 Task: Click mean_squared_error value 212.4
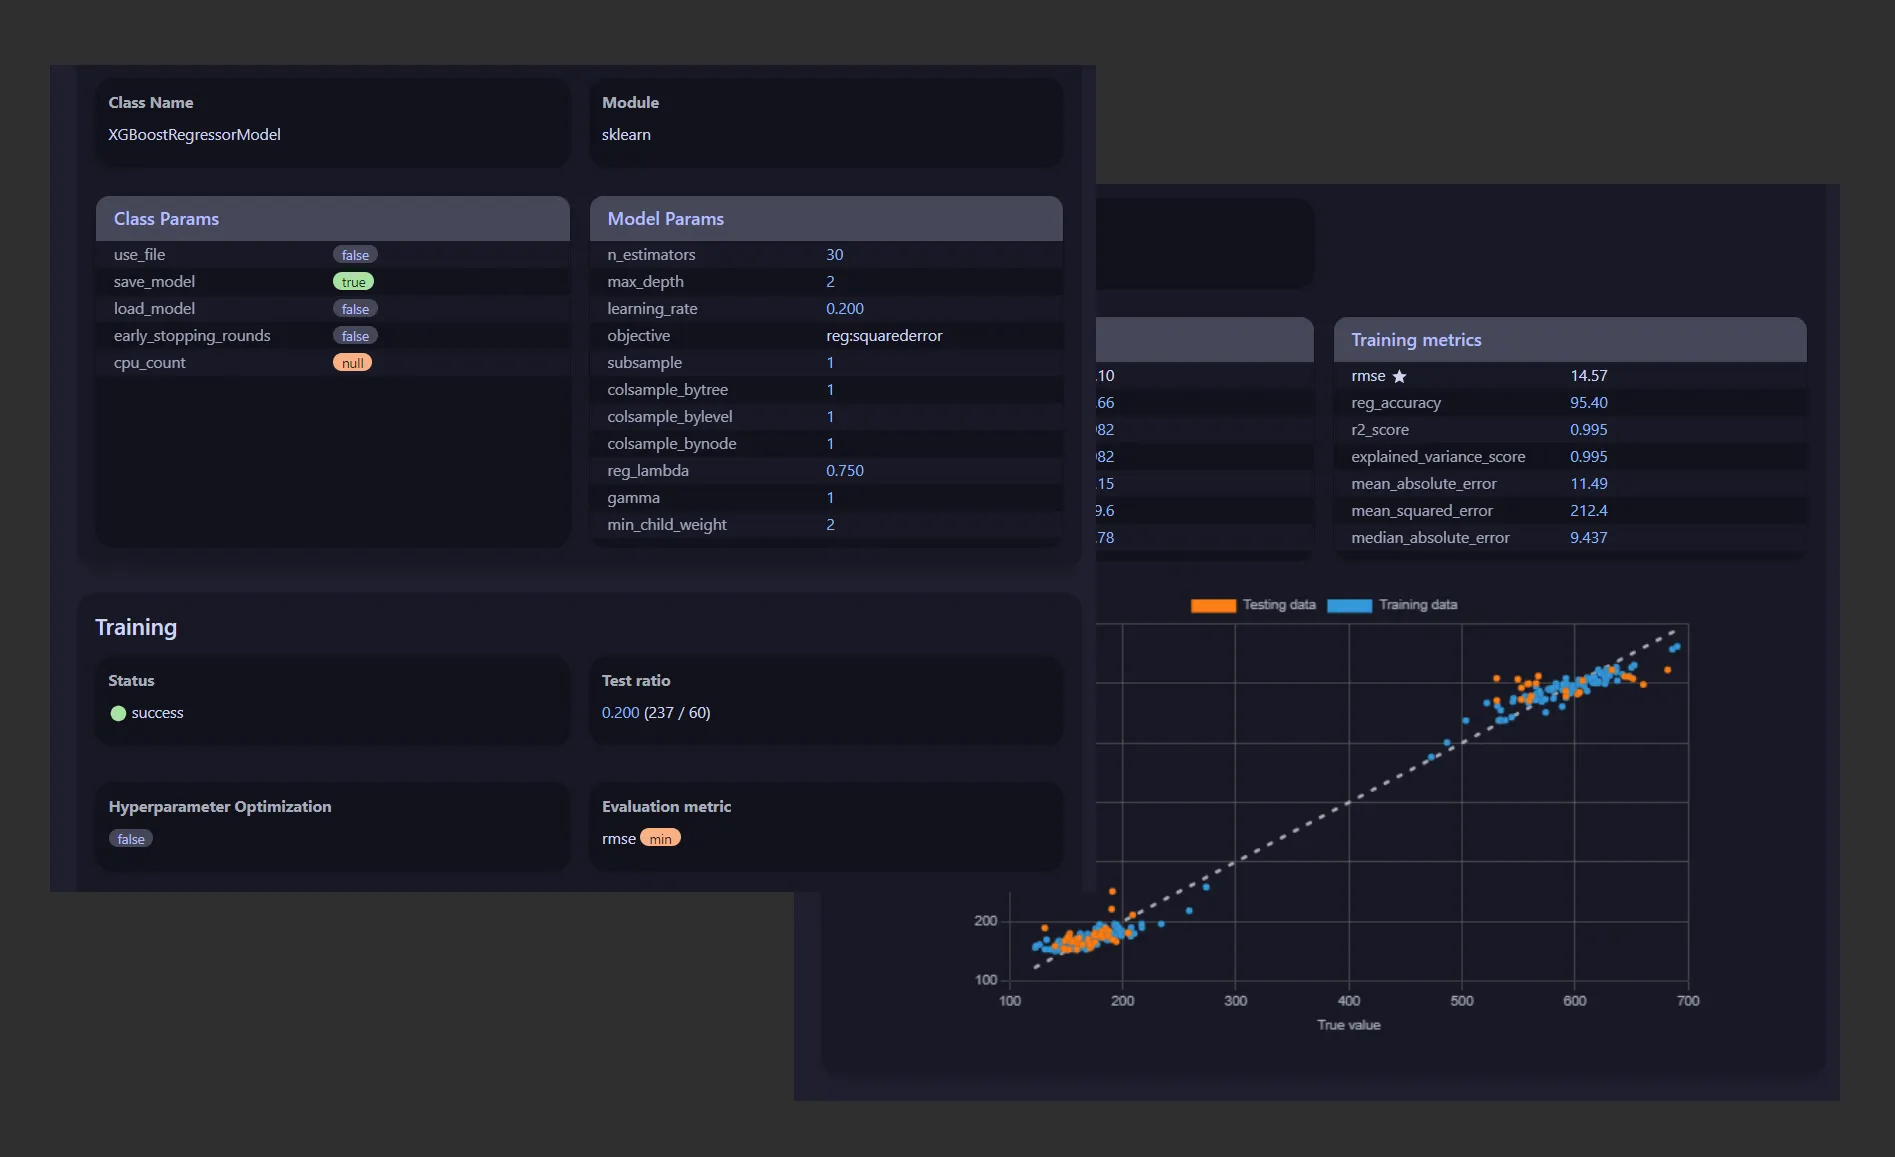(x=1589, y=511)
